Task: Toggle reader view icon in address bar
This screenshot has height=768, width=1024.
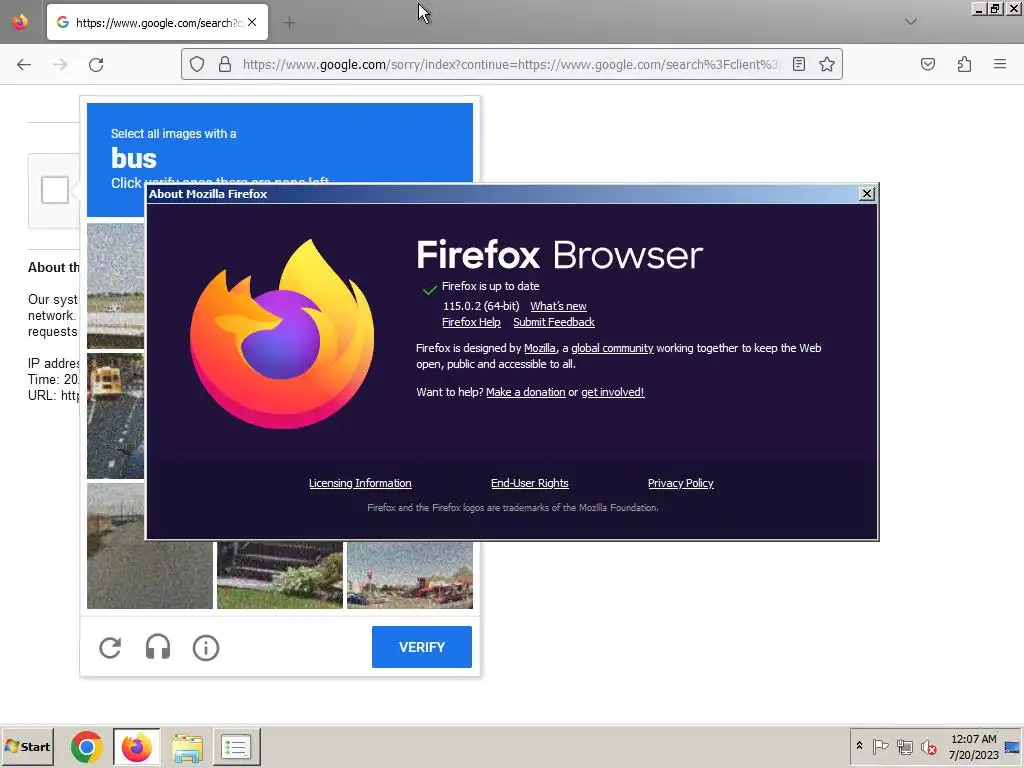Action: point(799,64)
